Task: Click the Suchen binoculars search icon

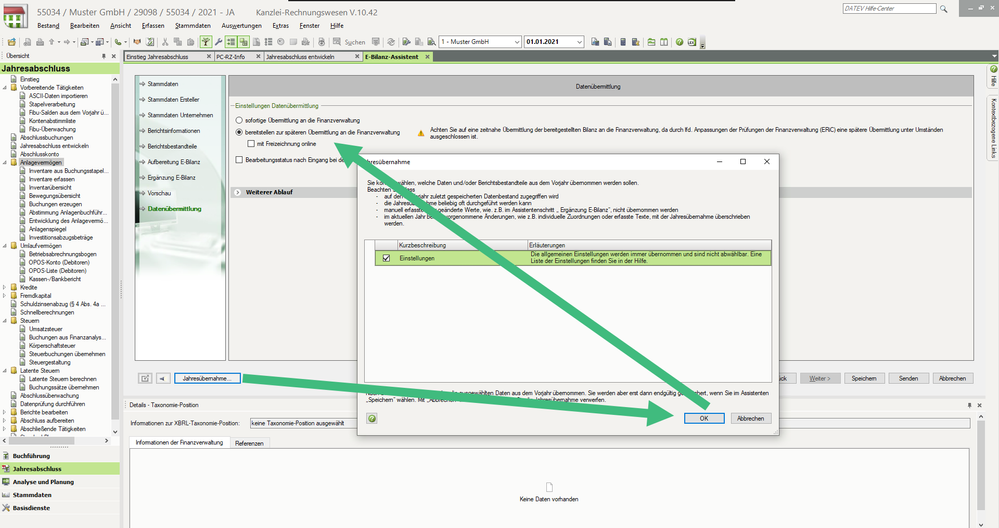Action: coord(337,42)
